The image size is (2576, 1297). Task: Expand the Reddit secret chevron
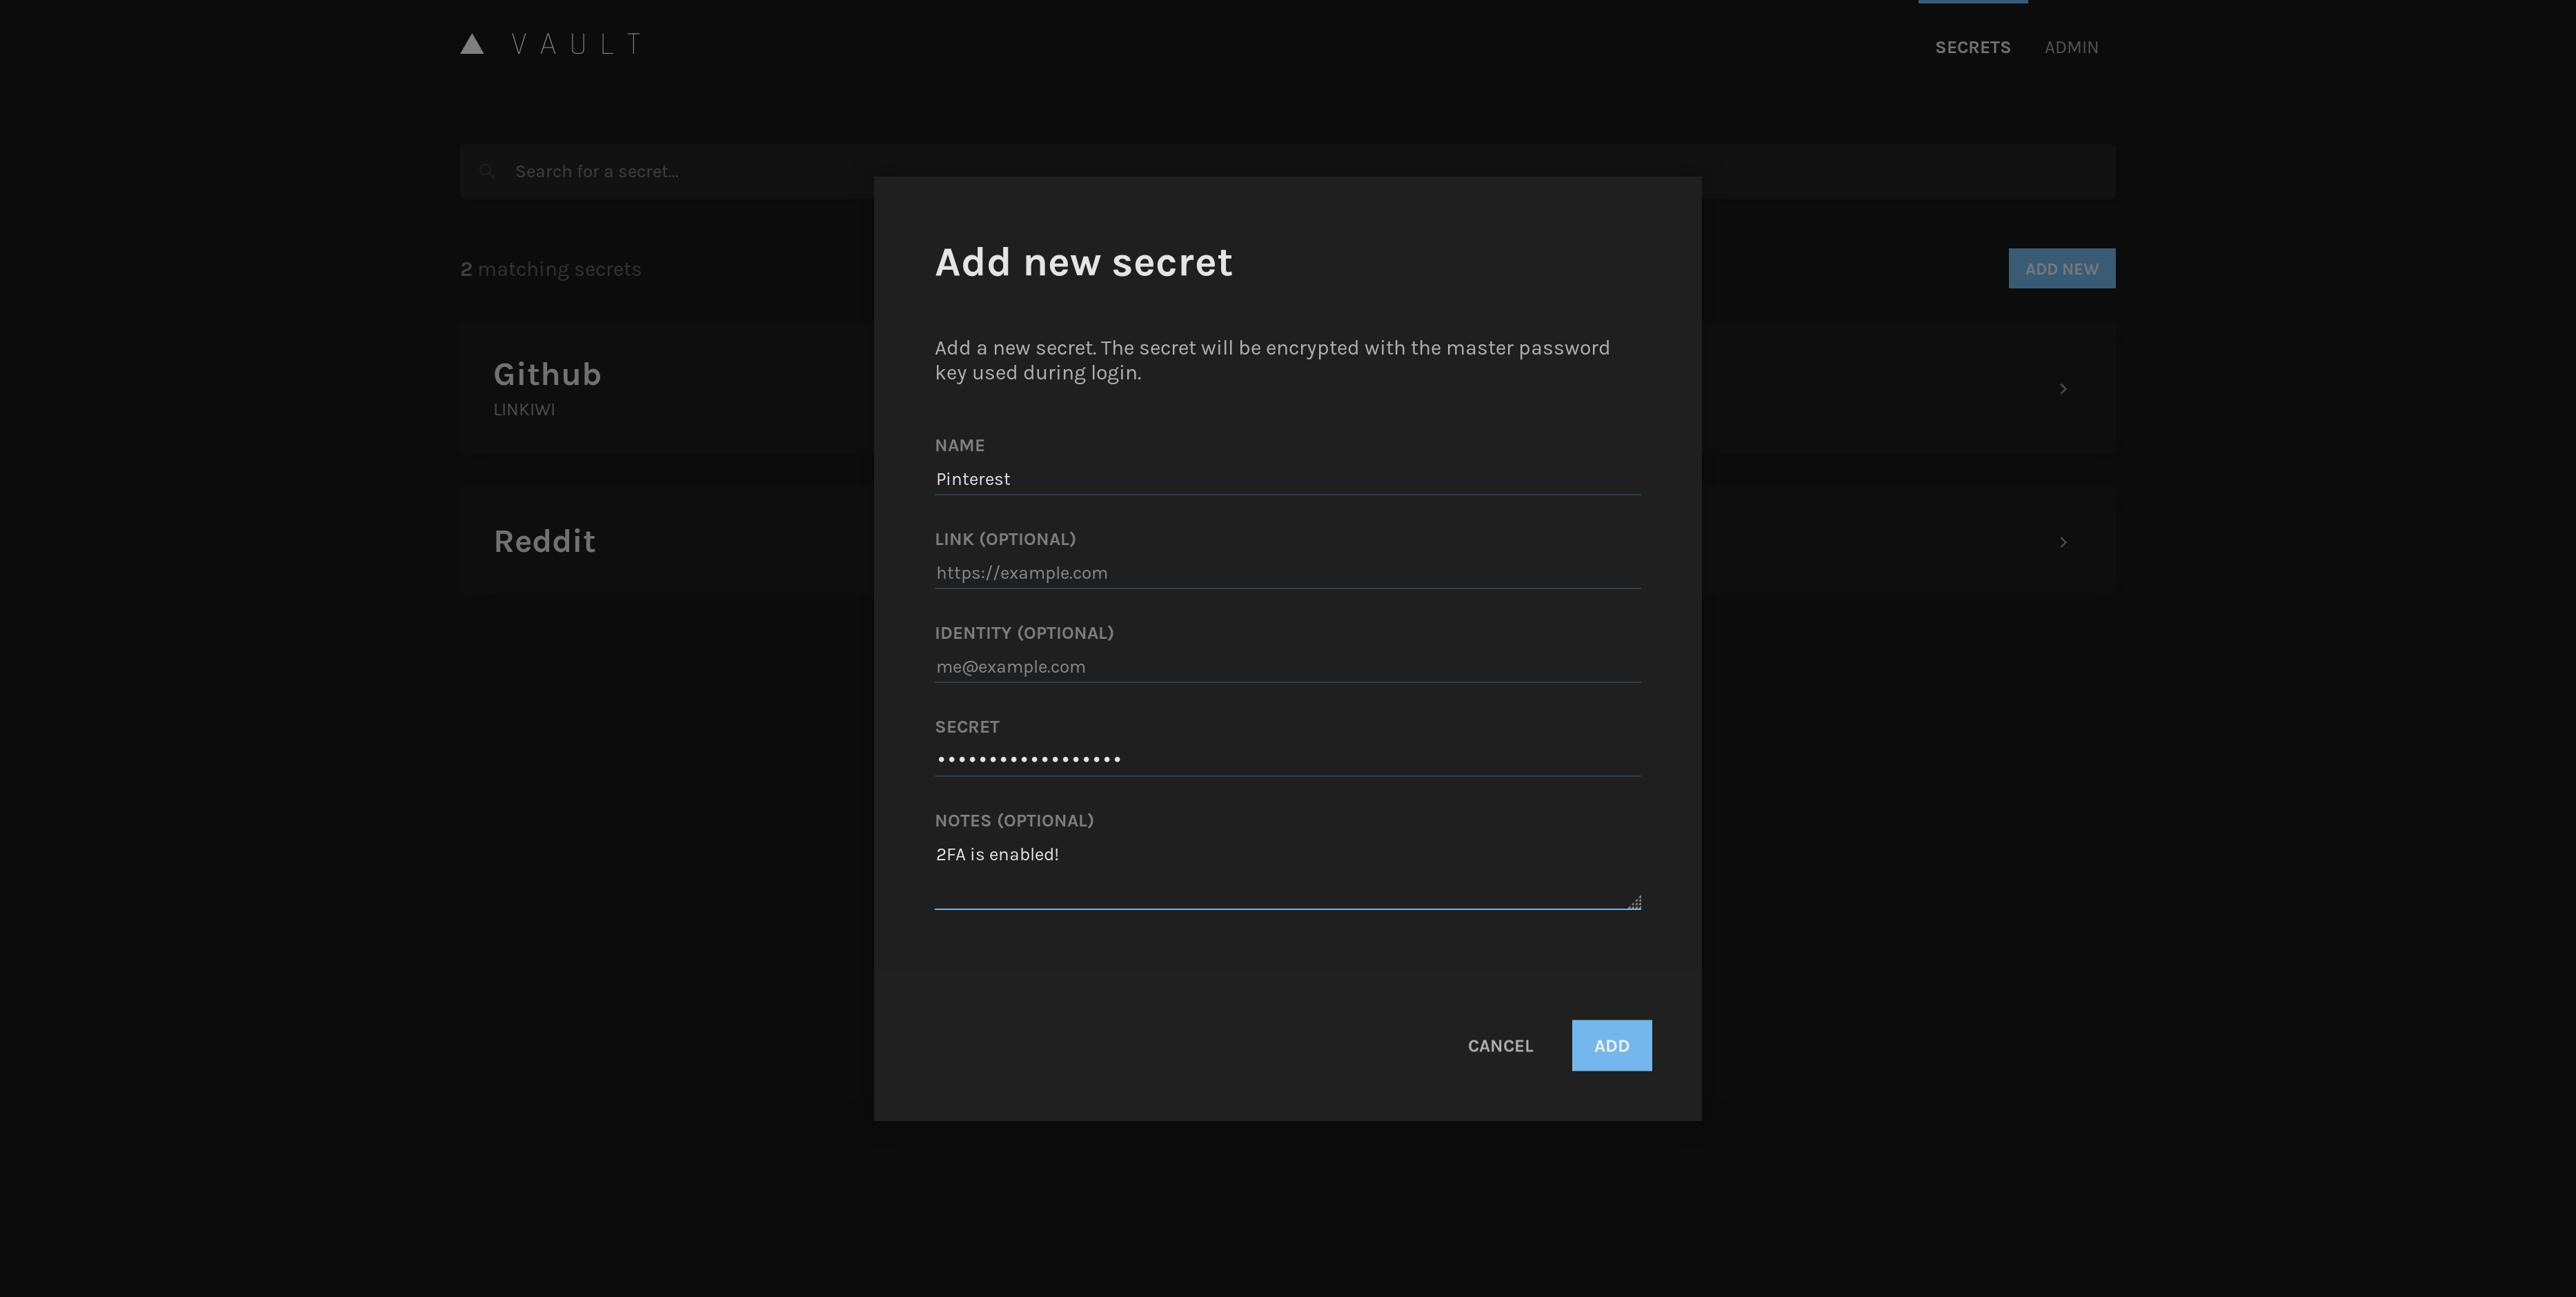2063,542
